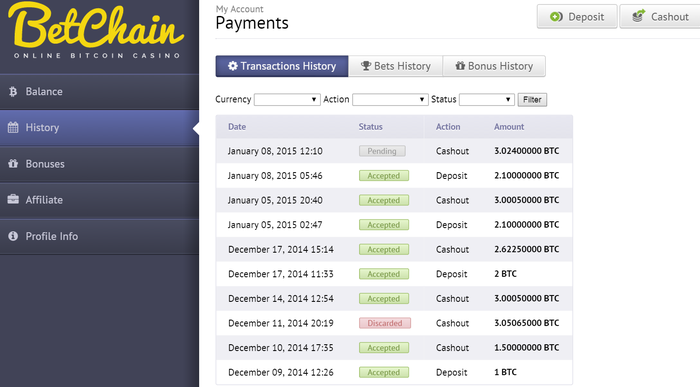Screen dimensions: 700x387
Task: Click the Pending status badge
Action: pos(382,151)
